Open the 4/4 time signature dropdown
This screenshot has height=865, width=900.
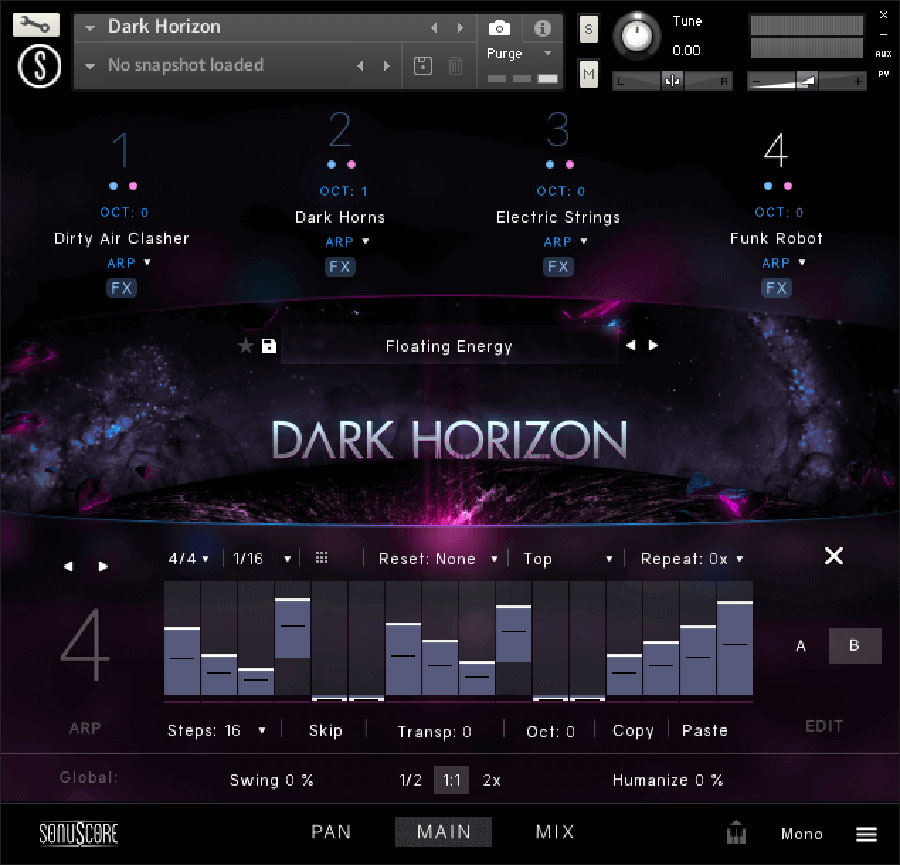188,558
